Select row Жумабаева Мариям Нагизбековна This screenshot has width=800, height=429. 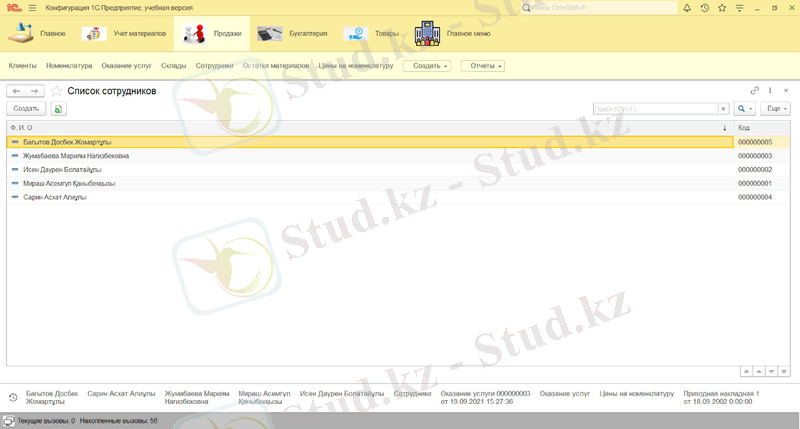370,156
